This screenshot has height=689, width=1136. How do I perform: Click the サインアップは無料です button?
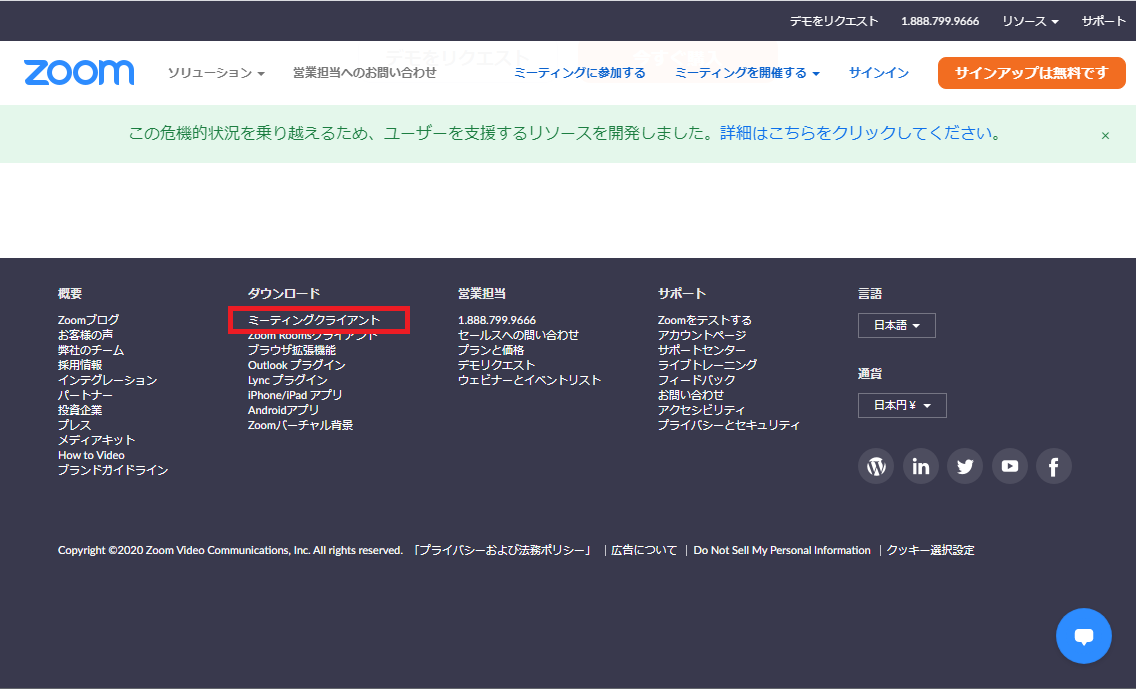click(x=1032, y=72)
